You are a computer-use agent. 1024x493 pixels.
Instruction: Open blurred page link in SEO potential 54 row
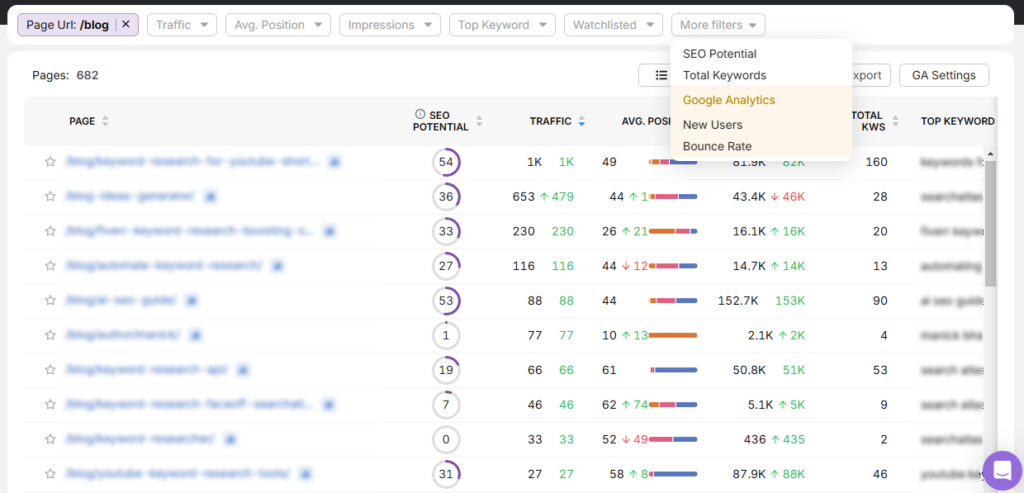(192, 161)
